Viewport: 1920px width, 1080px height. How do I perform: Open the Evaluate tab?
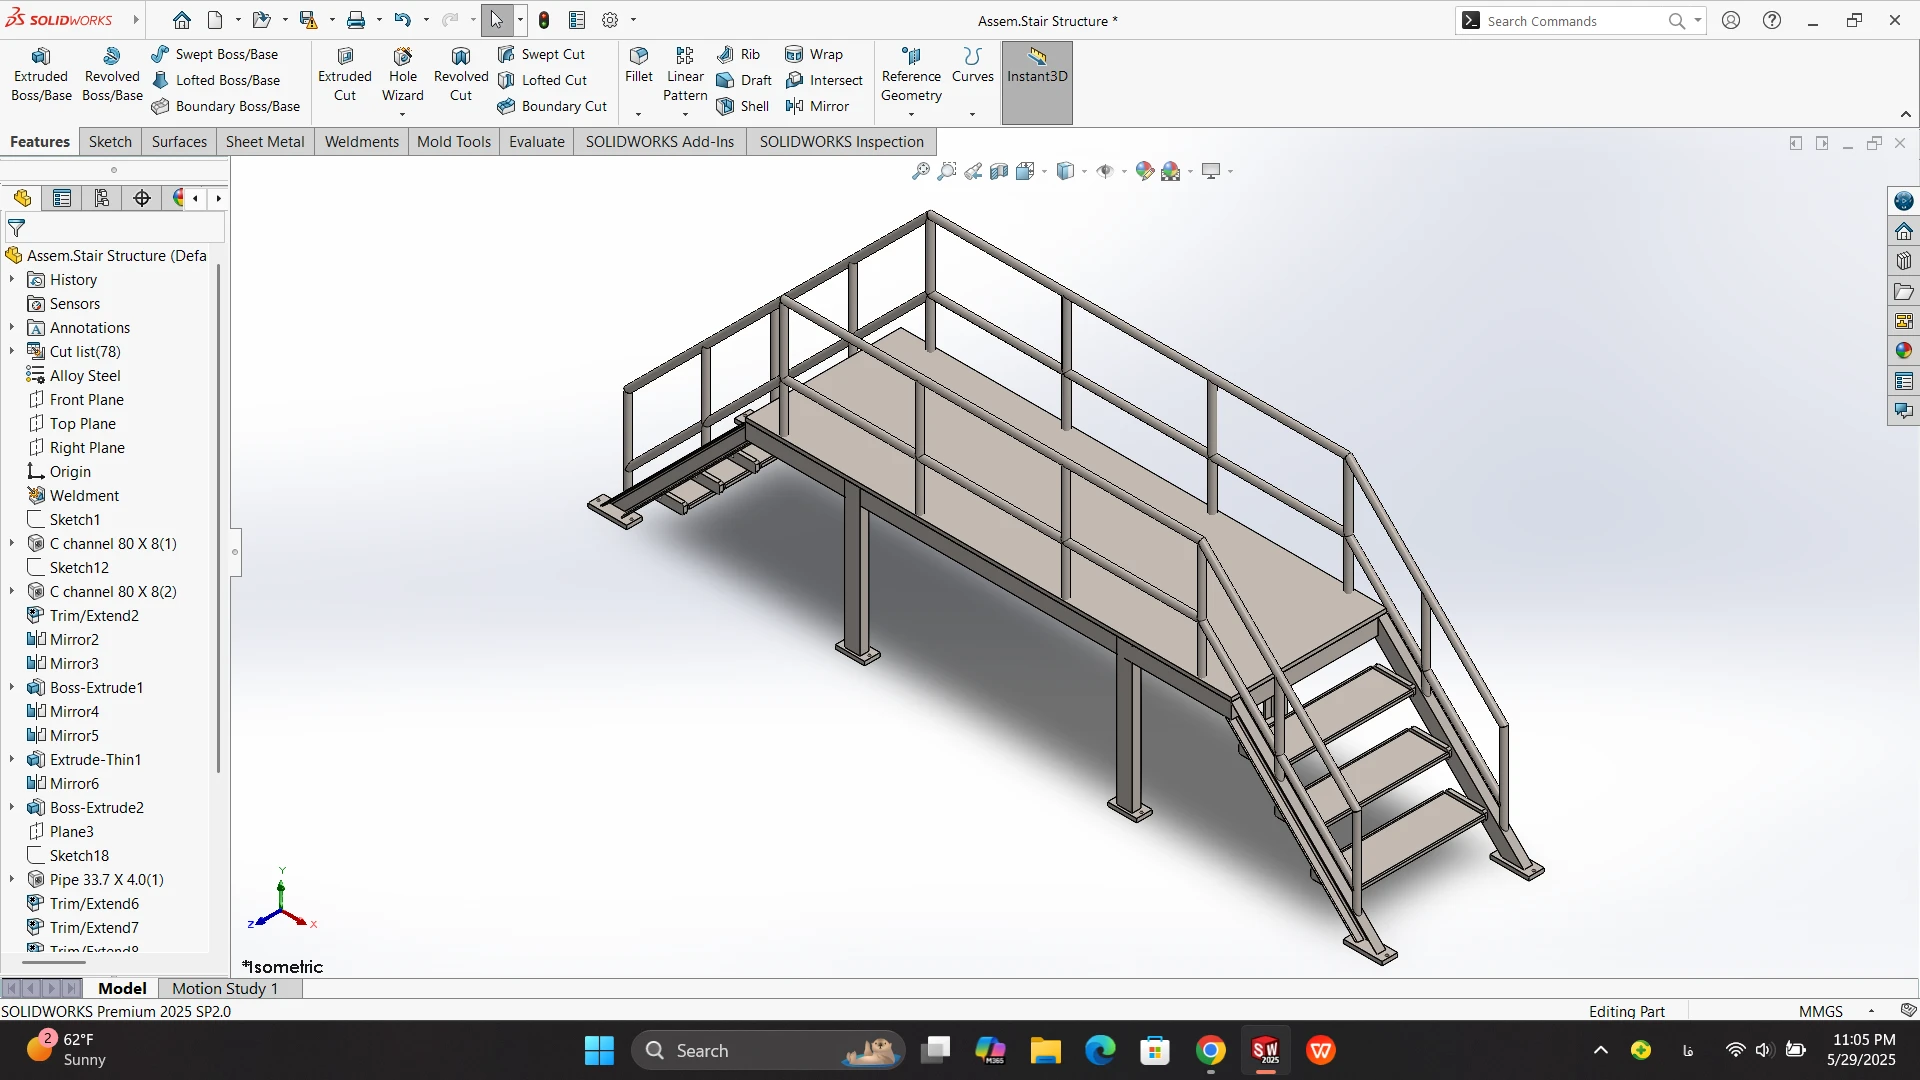536,142
